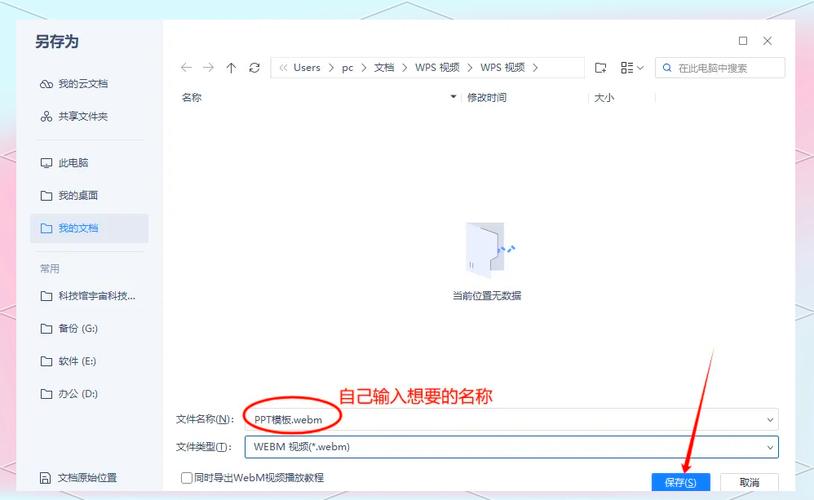Viewport: 814px width, 500px height.
Task: Click Users in the path breadcrumb
Action: [307, 67]
